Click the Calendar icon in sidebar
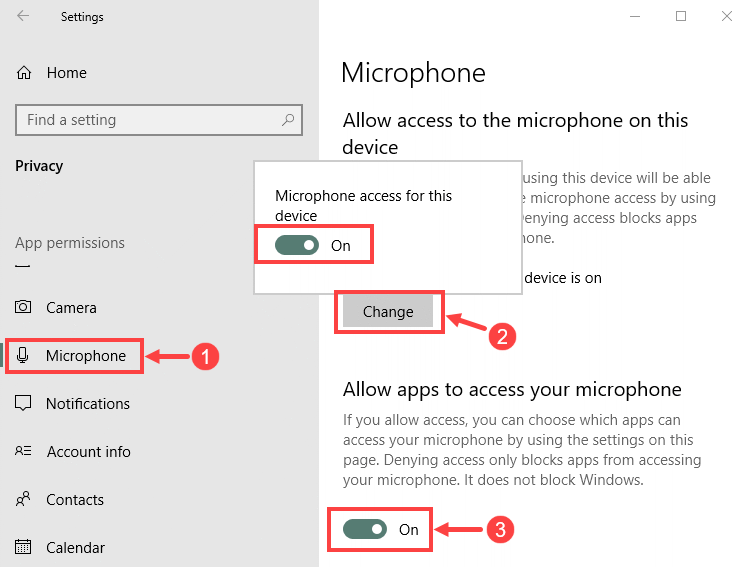The width and height of the screenshot is (744, 567). click(23, 547)
